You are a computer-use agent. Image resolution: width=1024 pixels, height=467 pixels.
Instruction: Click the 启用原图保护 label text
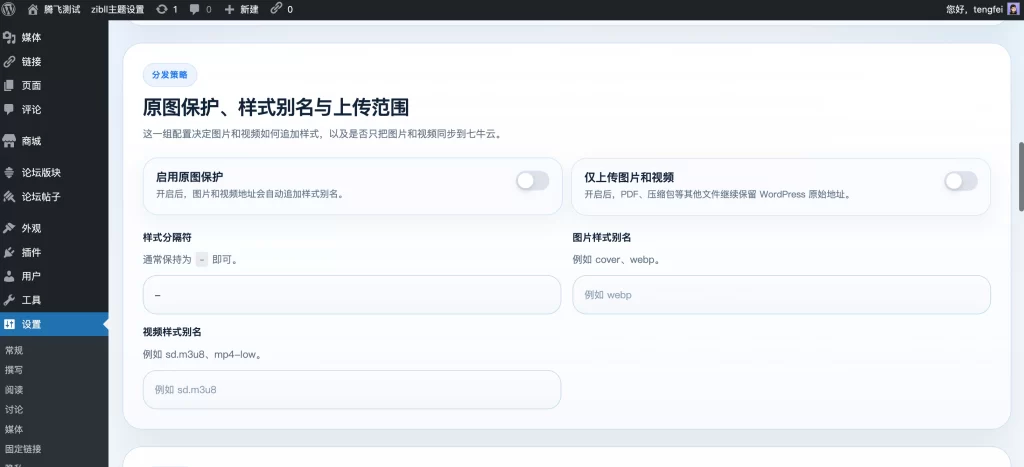(189, 177)
